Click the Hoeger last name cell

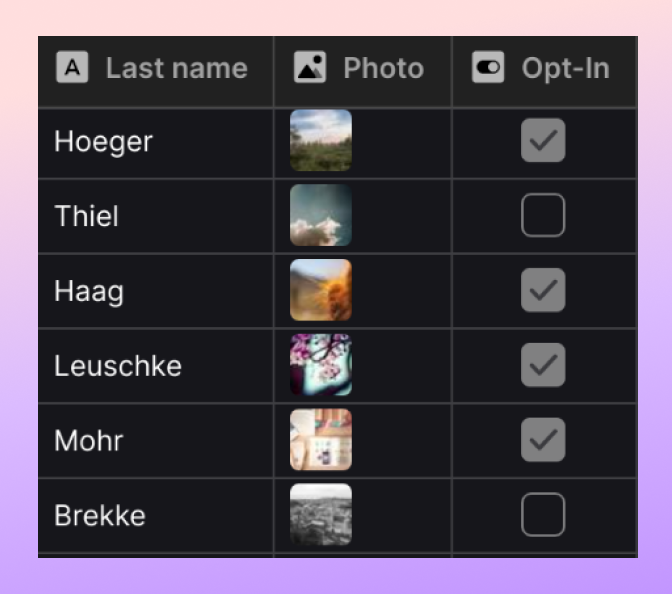103,141
